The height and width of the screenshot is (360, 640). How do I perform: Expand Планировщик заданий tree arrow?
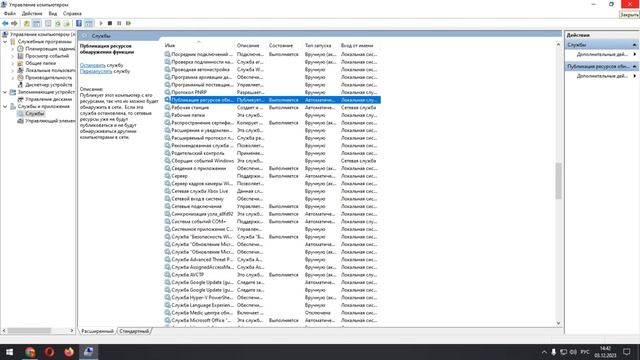click(x=13, y=49)
